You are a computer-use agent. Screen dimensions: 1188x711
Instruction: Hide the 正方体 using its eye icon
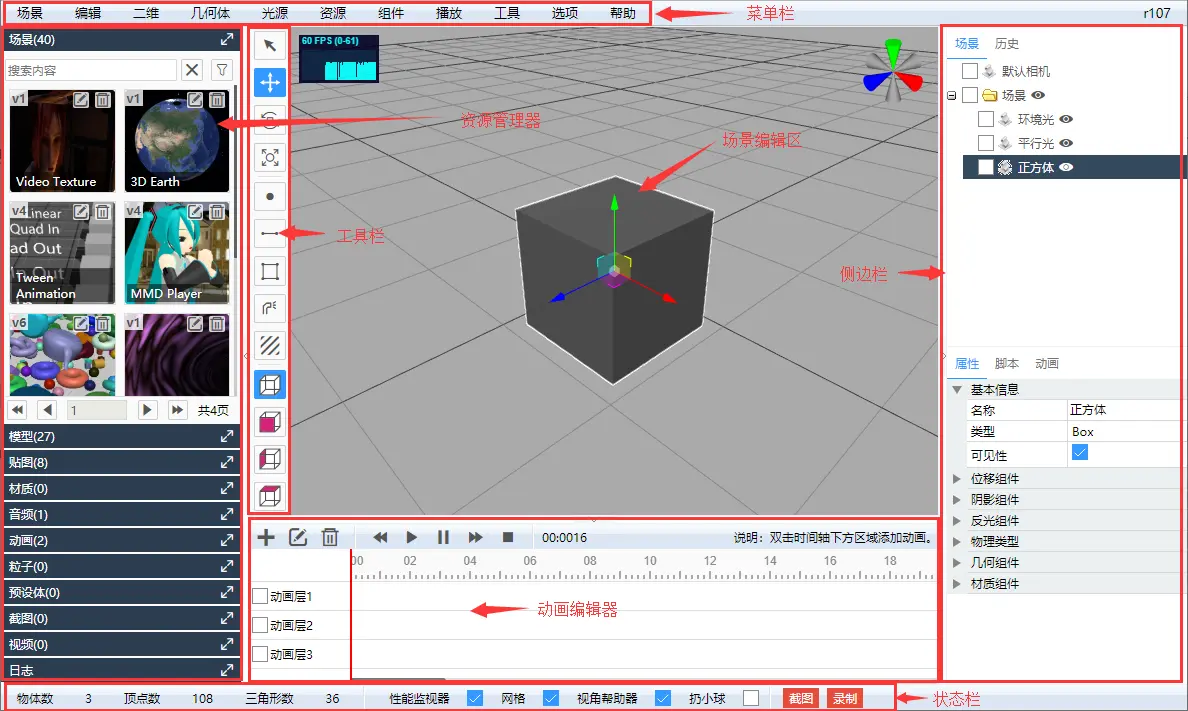point(1066,167)
